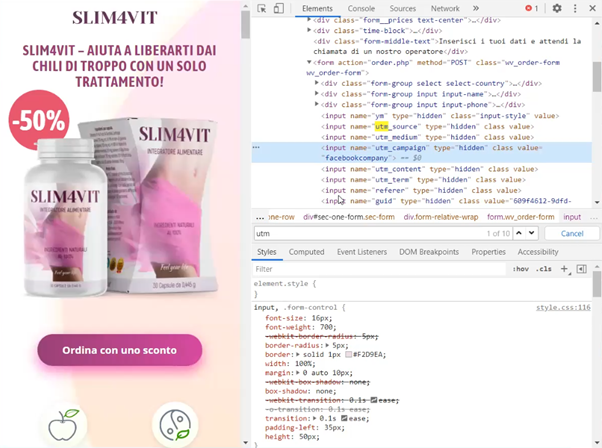Select the referer hidden input node
Image resolution: width=602 pixels, height=448 pixels.
point(421,190)
